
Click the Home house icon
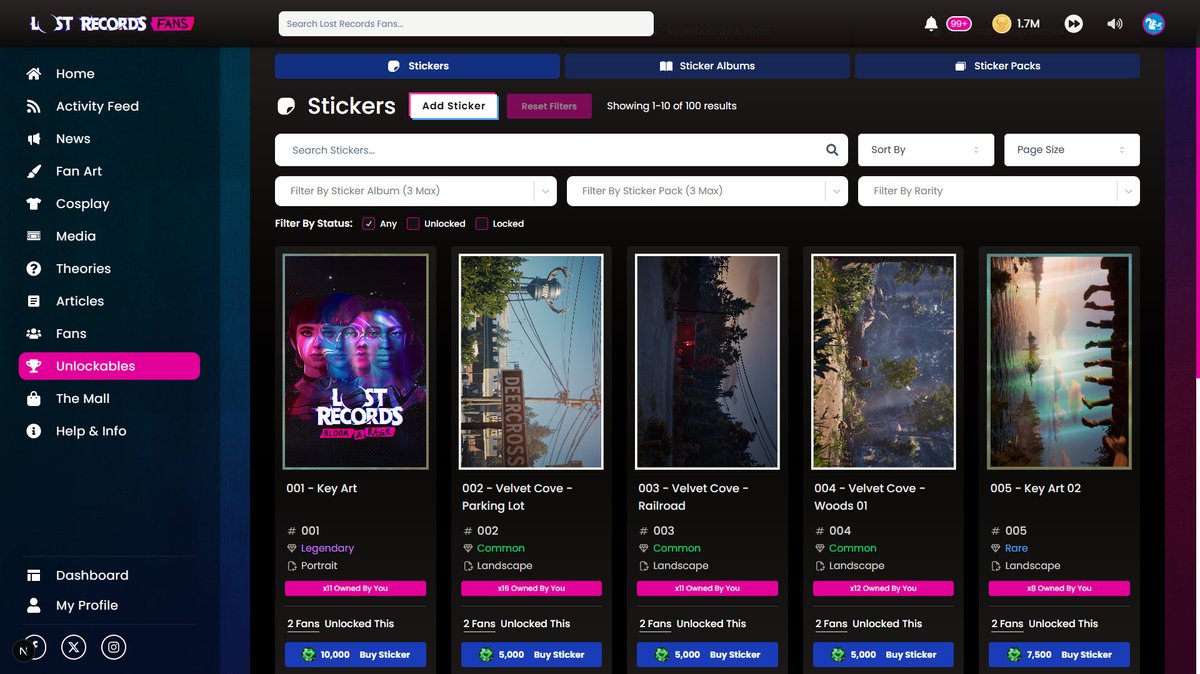(x=34, y=74)
